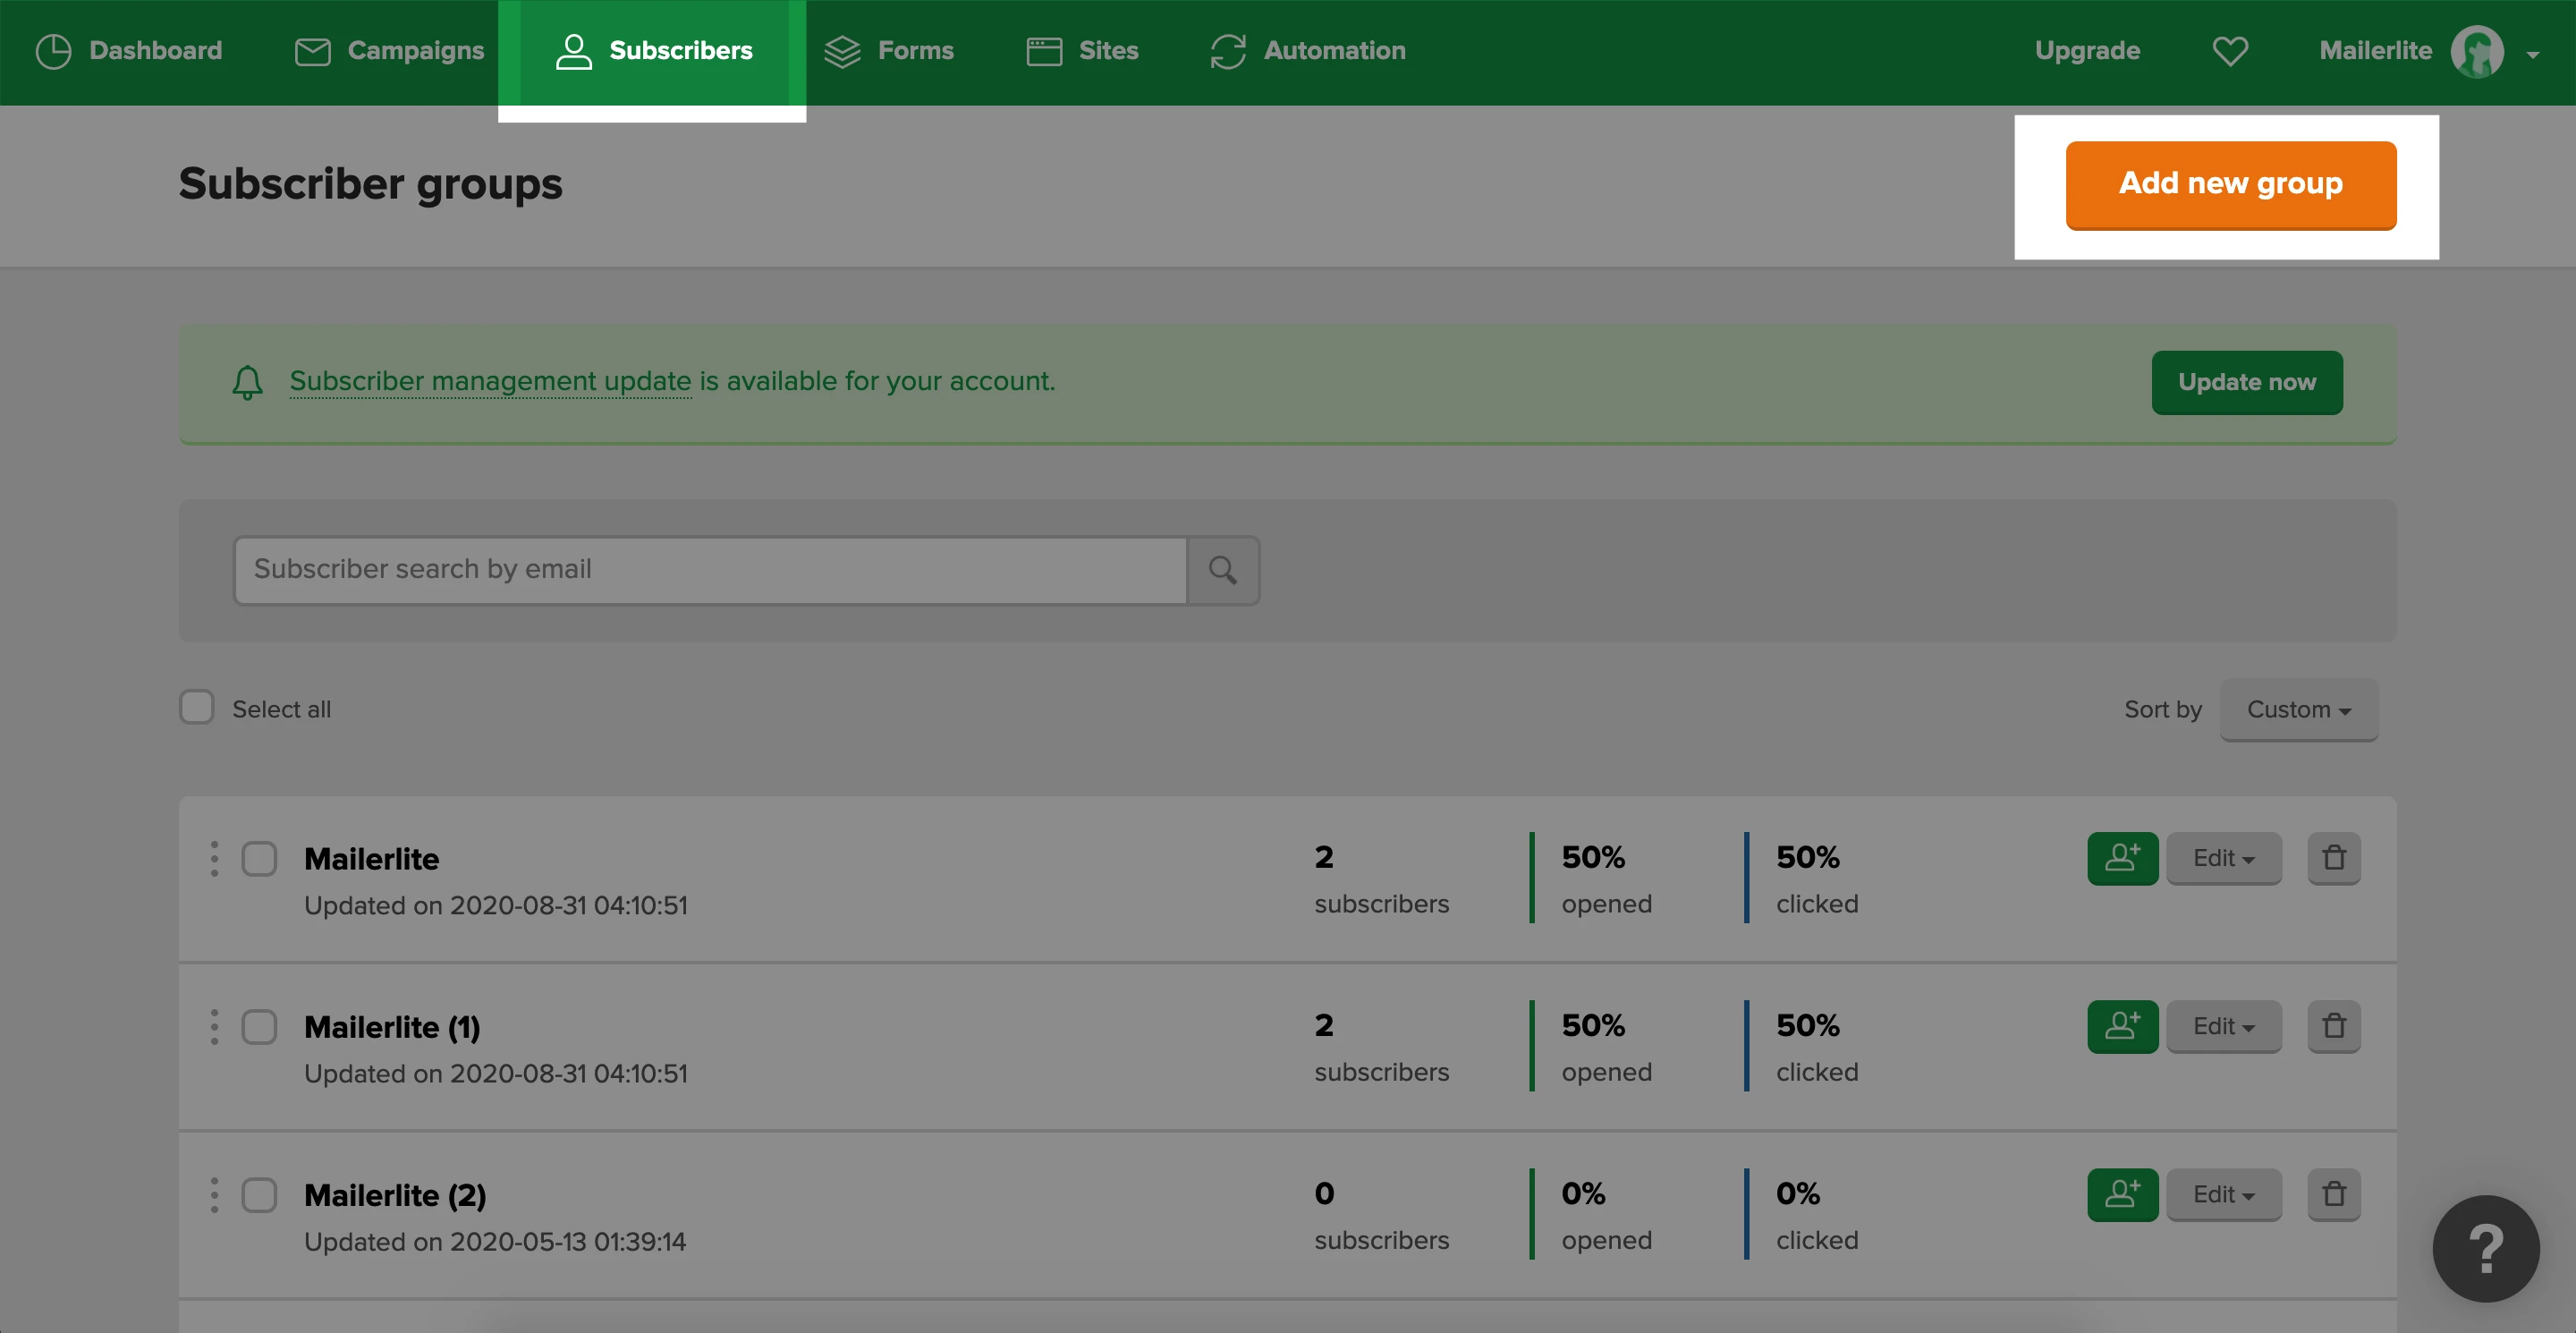Click the Add new group button
Screen dimensions: 2576x1333
pos(2230,184)
